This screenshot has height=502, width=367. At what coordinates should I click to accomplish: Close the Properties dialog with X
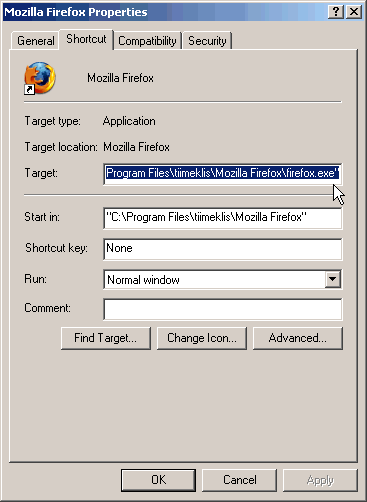(x=354, y=12)
